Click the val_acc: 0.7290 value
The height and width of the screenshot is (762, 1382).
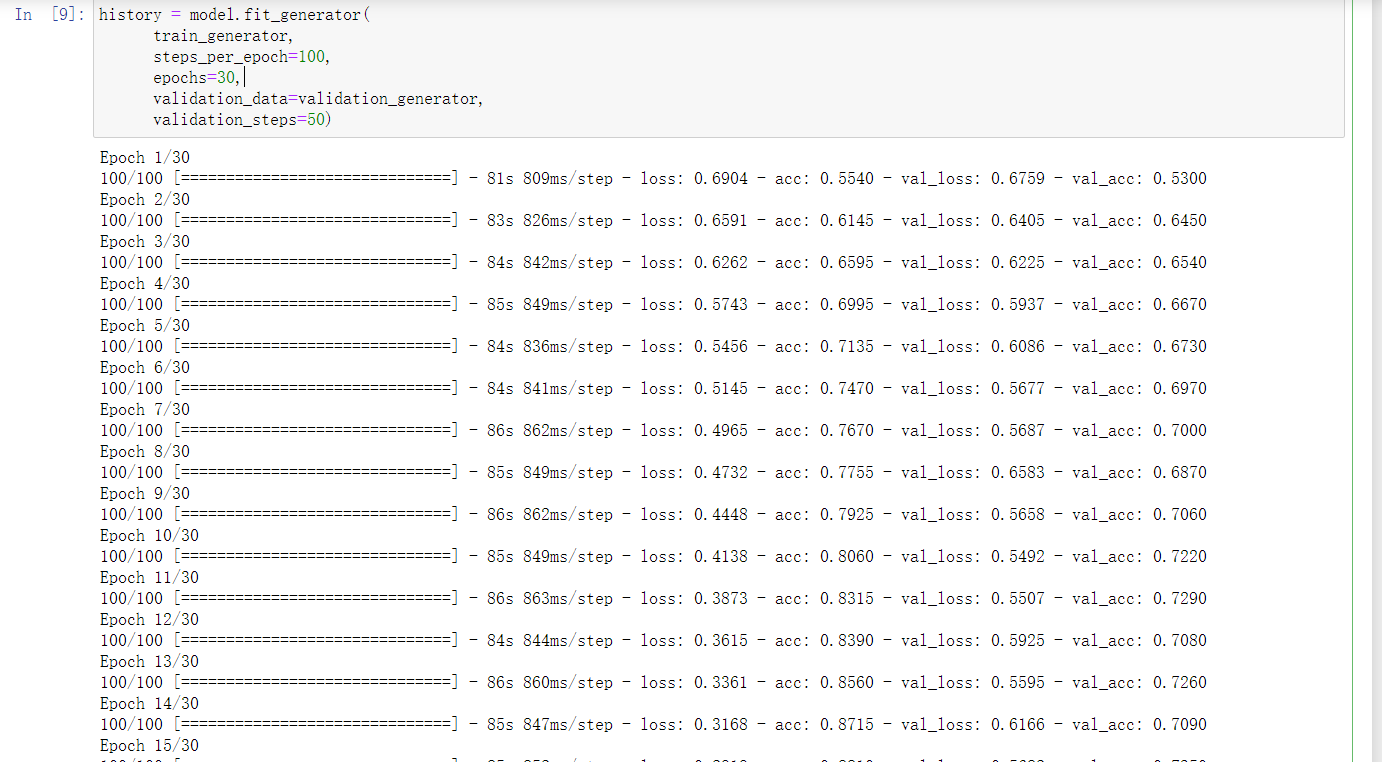point(1139,599)
